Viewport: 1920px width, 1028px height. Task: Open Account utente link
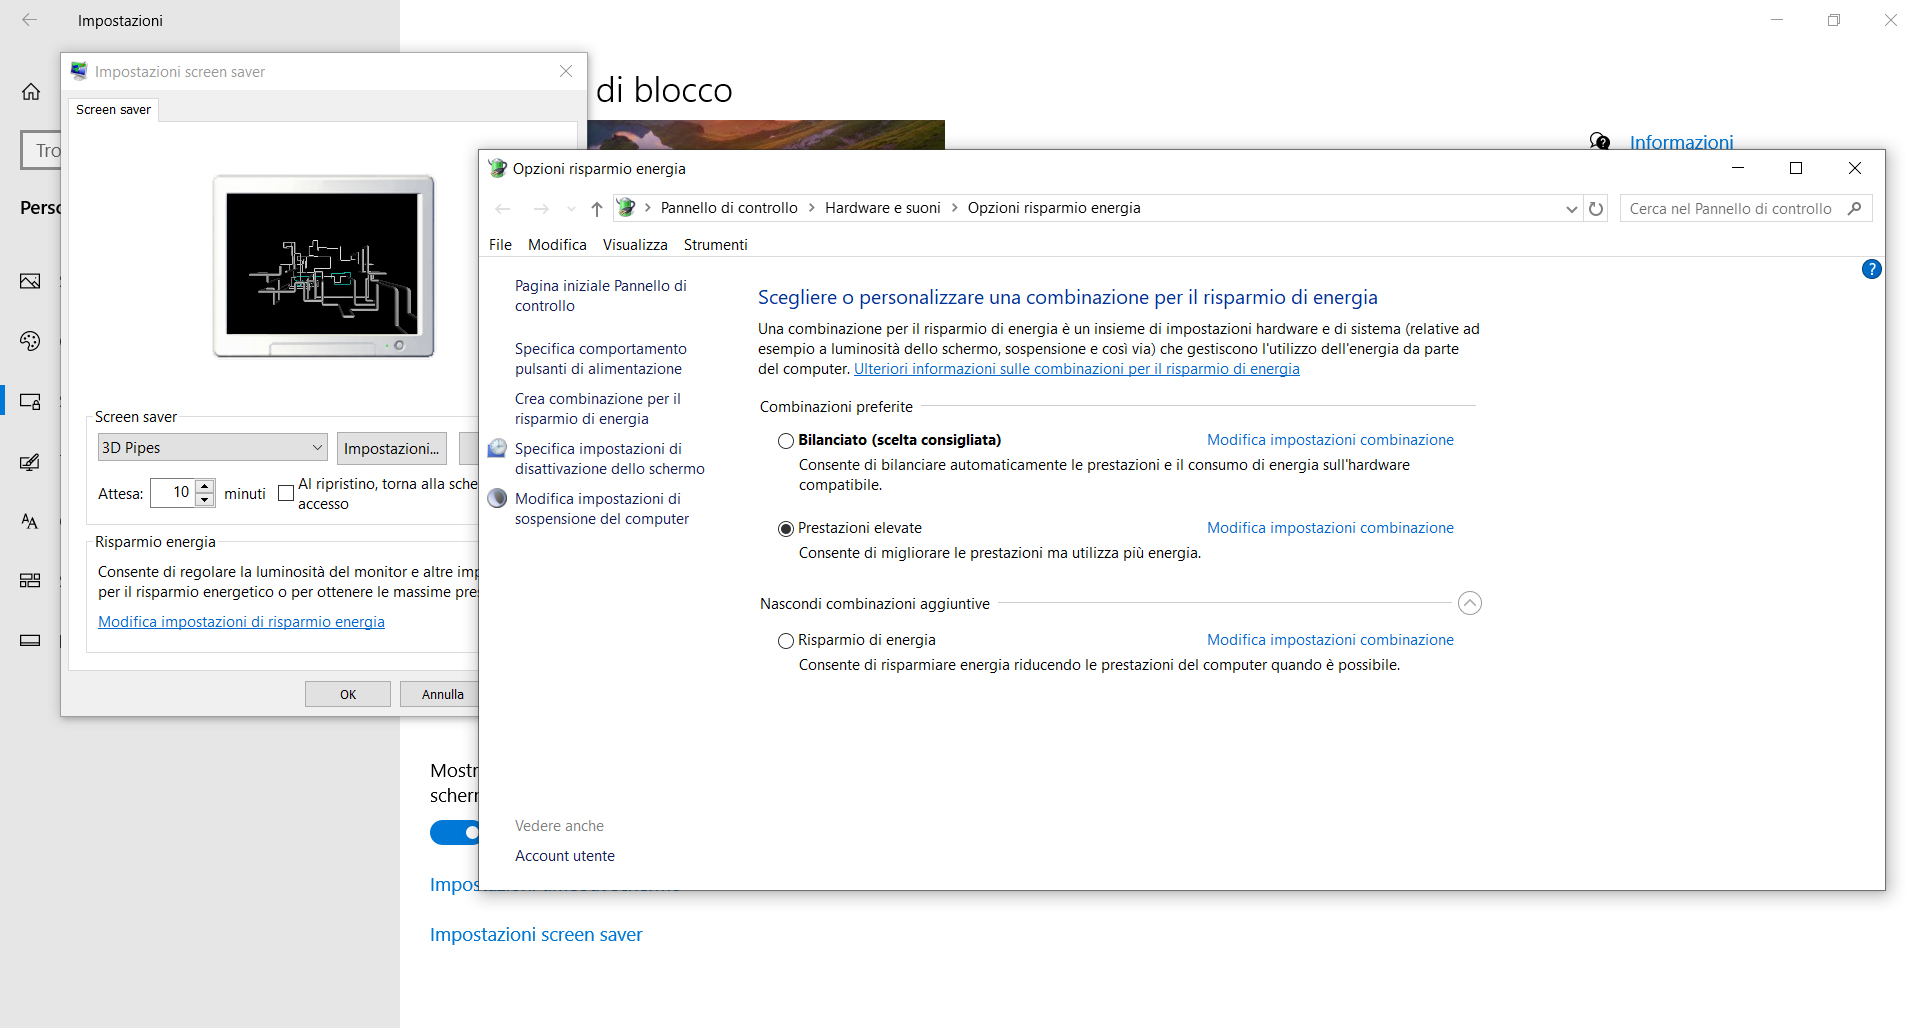(565, 856)
